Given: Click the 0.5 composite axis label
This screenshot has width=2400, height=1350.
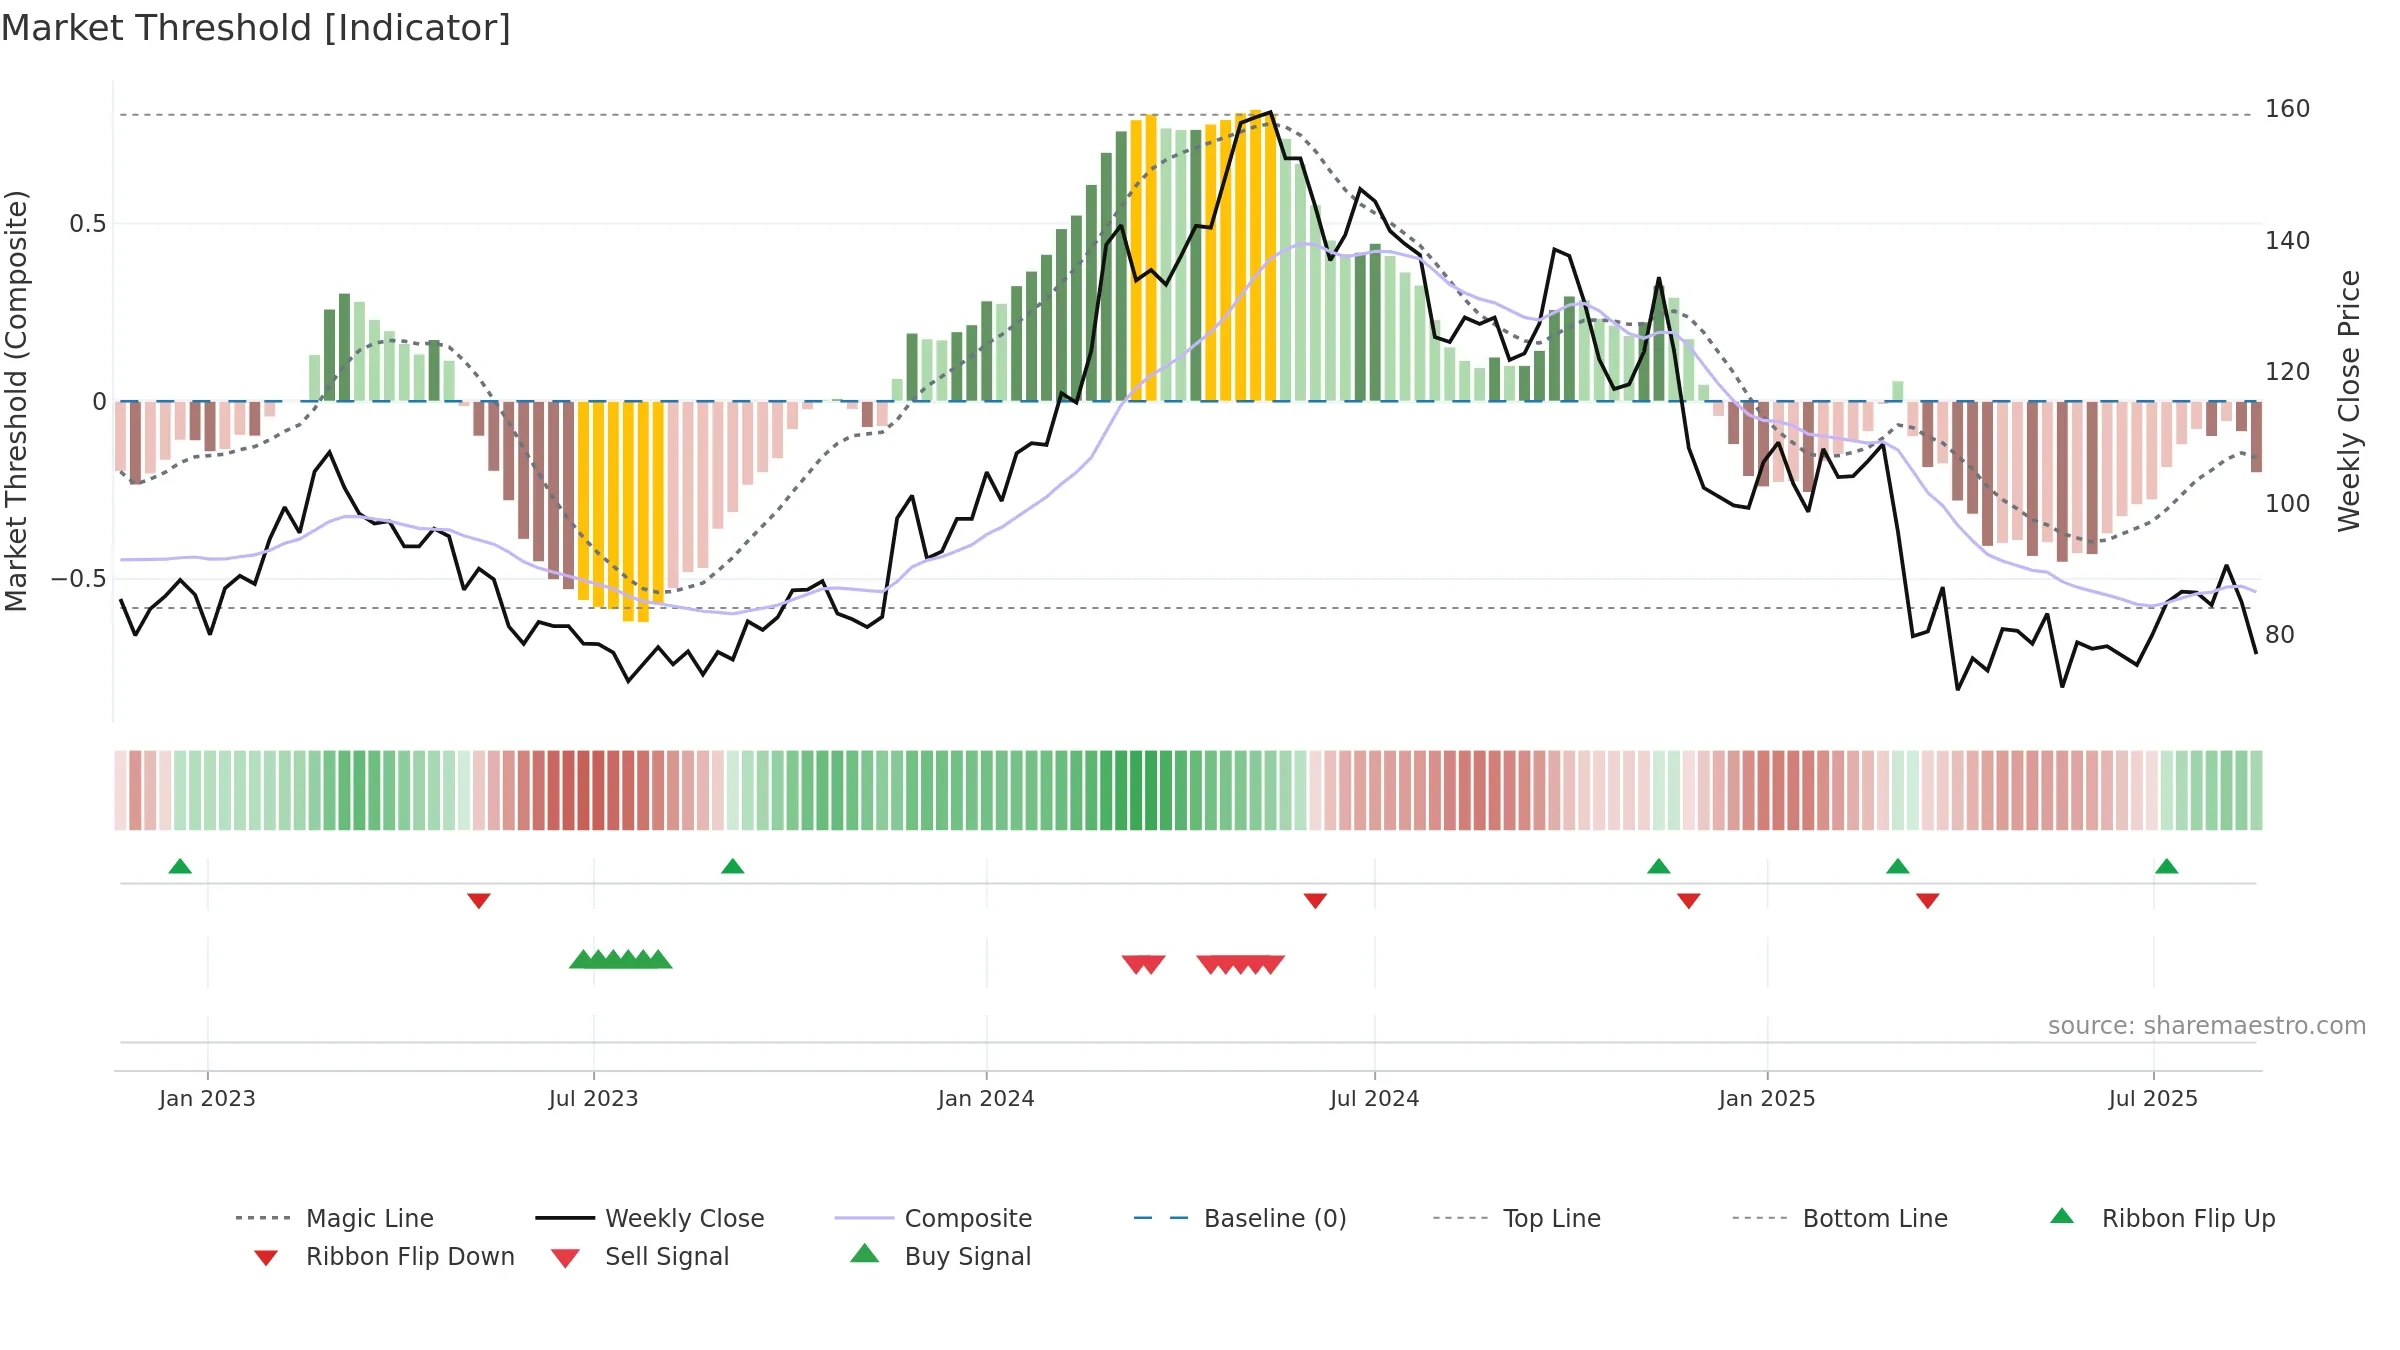Looking at the screenshot, I should (88, 224).
